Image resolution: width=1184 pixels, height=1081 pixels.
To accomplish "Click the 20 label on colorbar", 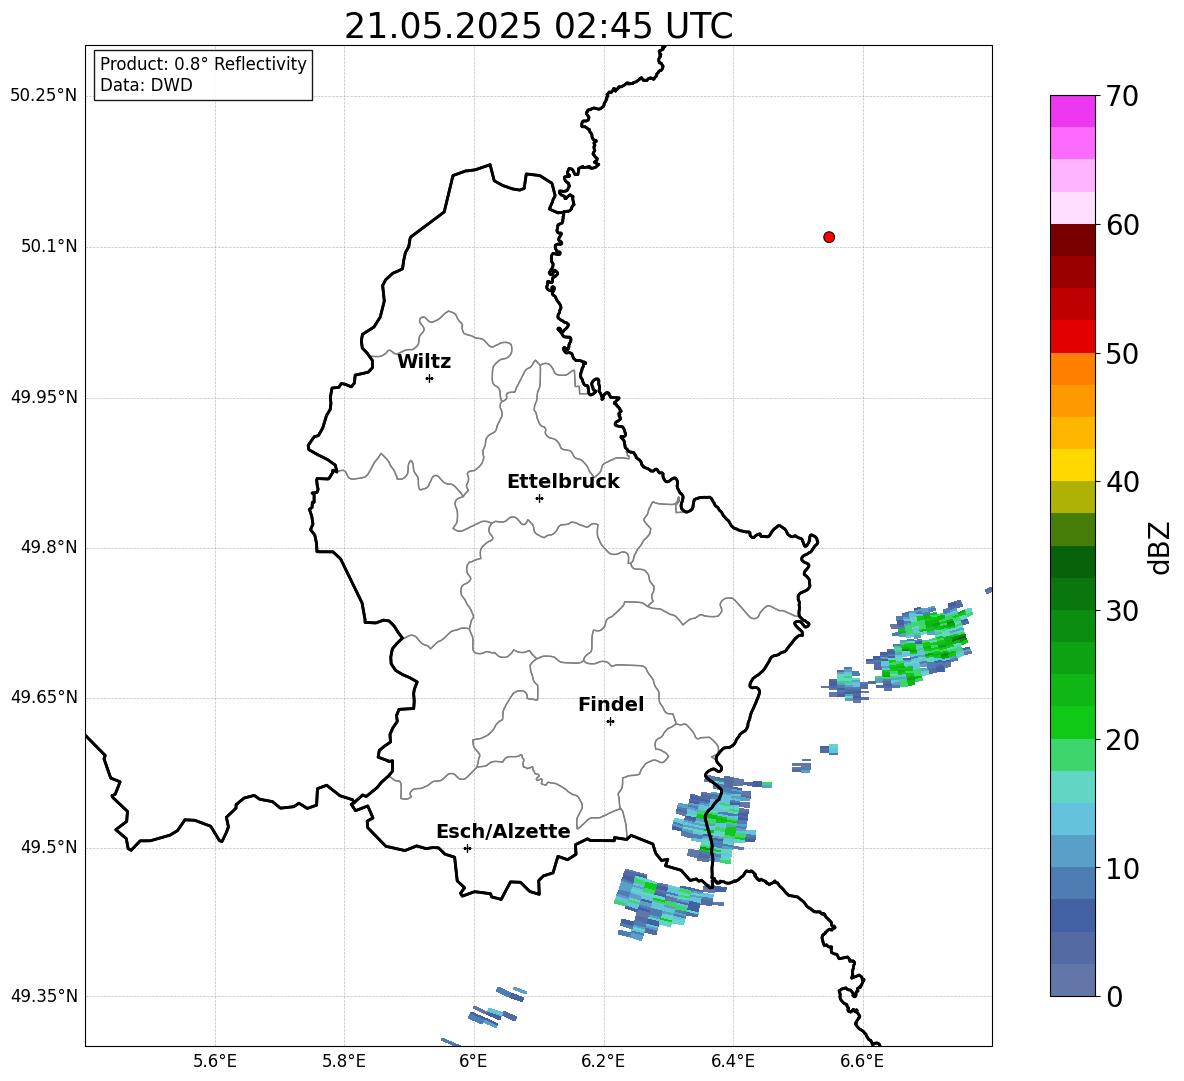I will [x=1122, y=740].
